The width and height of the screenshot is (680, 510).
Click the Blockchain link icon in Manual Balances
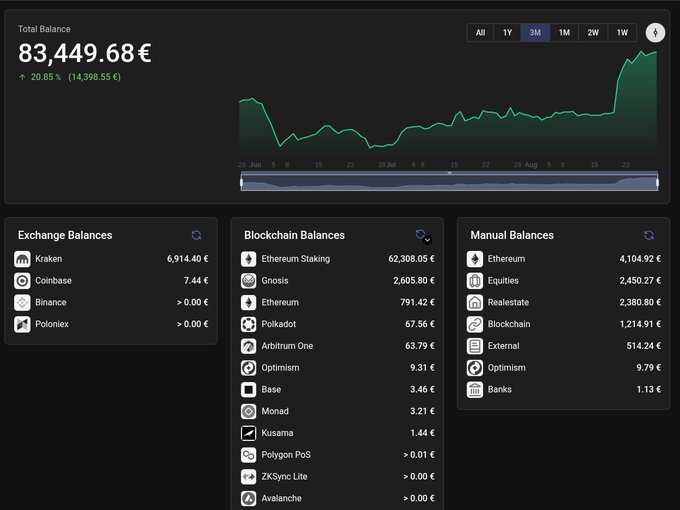click(475, 324)
